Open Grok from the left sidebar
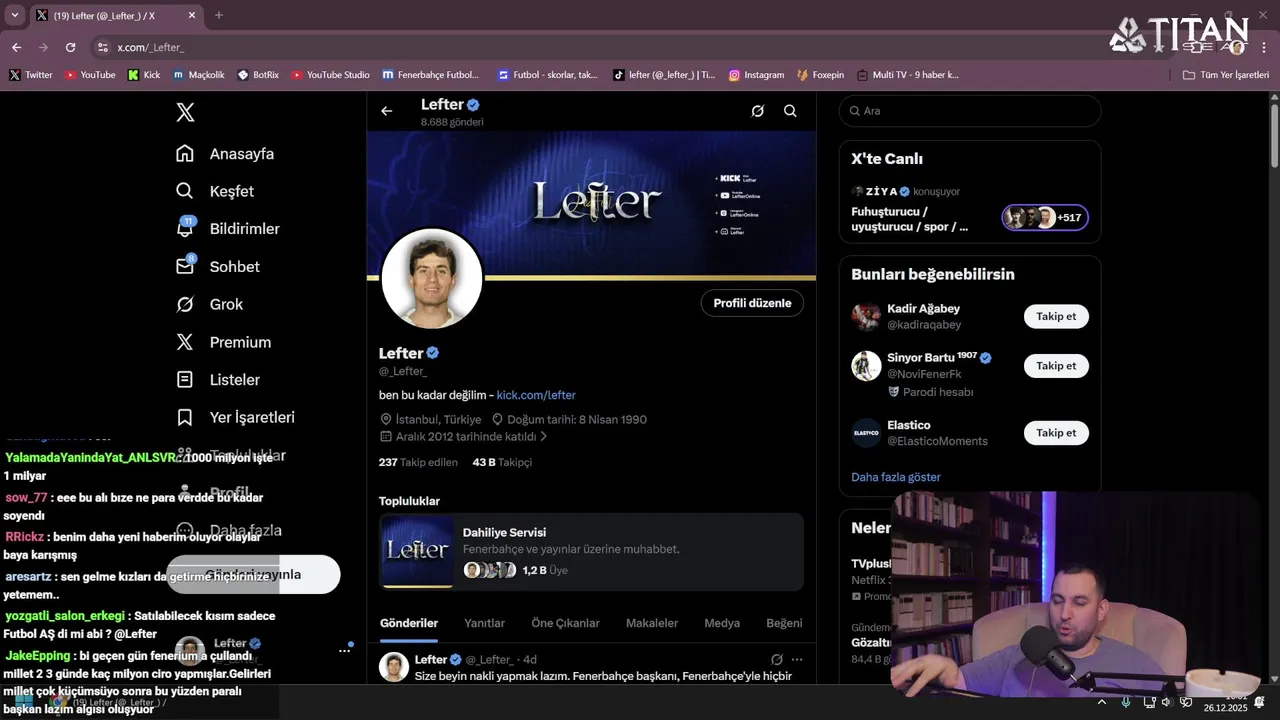1280x720 pixels. (x=209, y=304)
